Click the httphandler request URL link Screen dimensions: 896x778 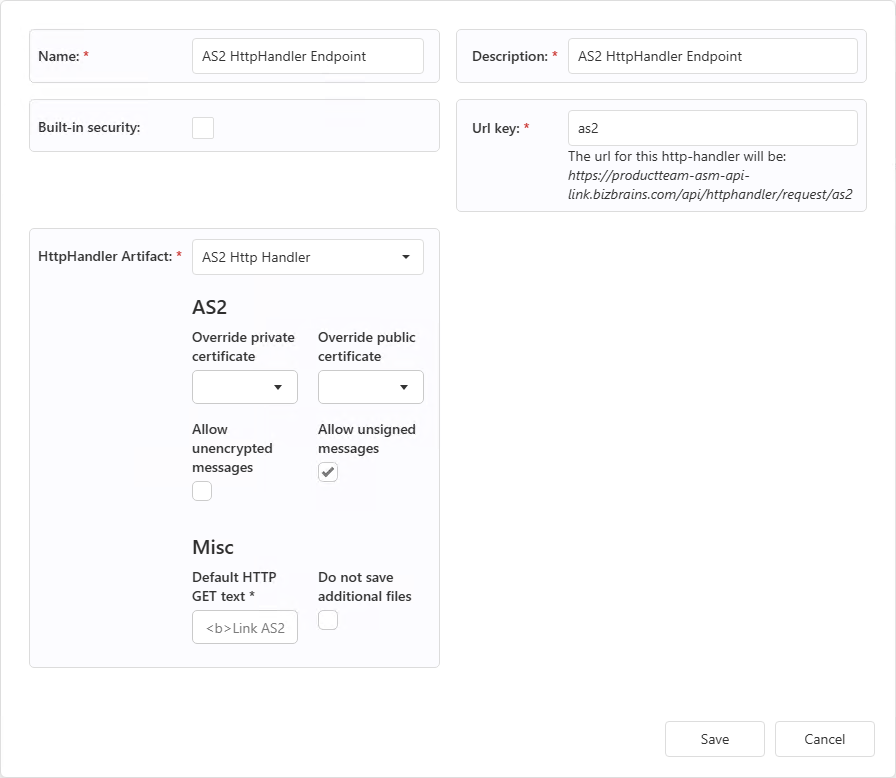click(710, 185)
